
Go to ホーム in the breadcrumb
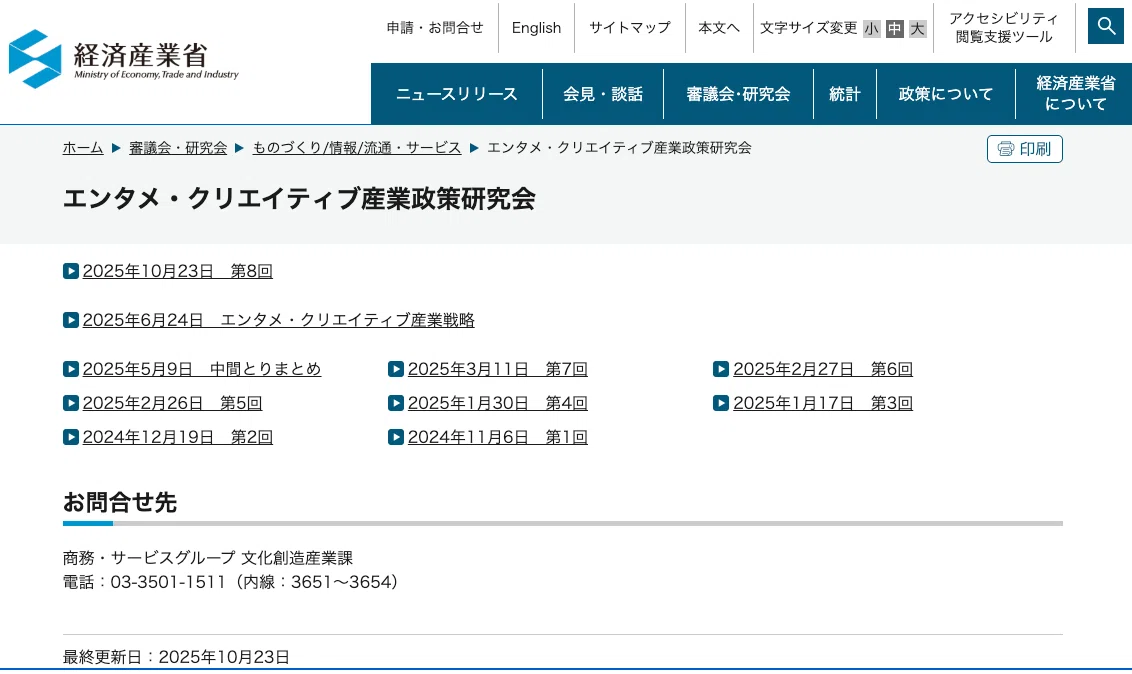pyautogui.click(x=83, y=148)
